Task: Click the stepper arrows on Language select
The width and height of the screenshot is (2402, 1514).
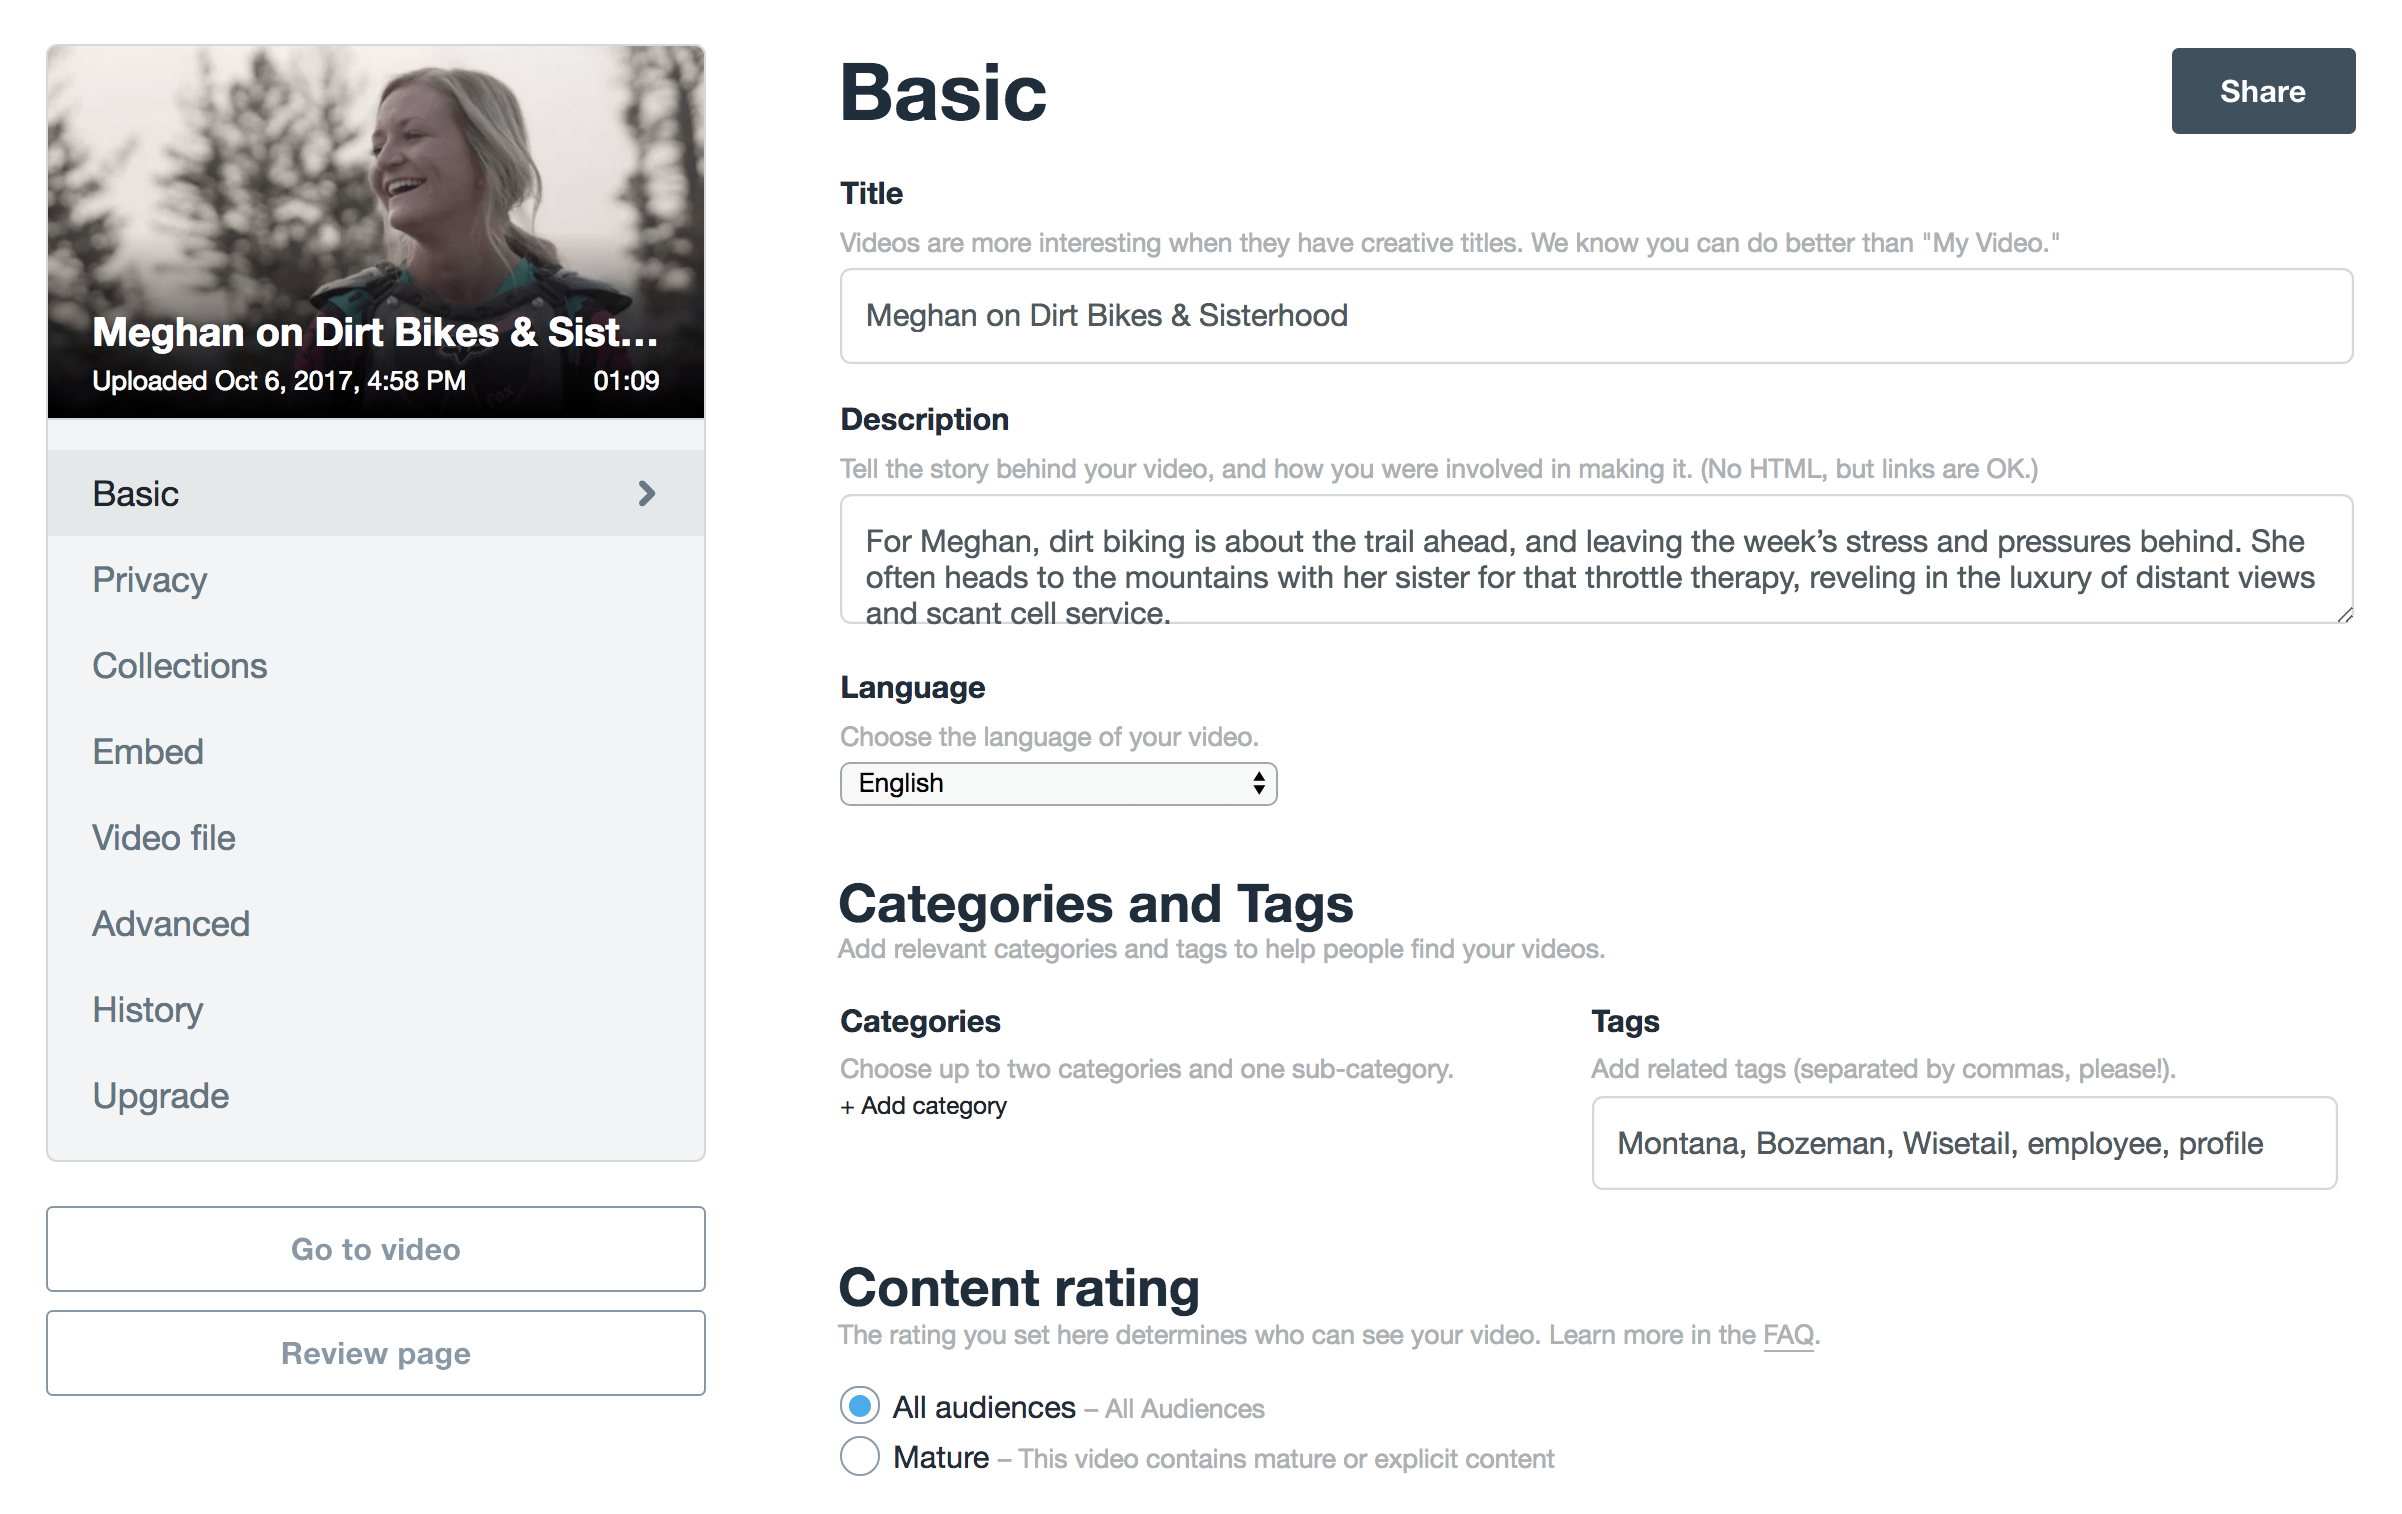Action: point(1258,783)
